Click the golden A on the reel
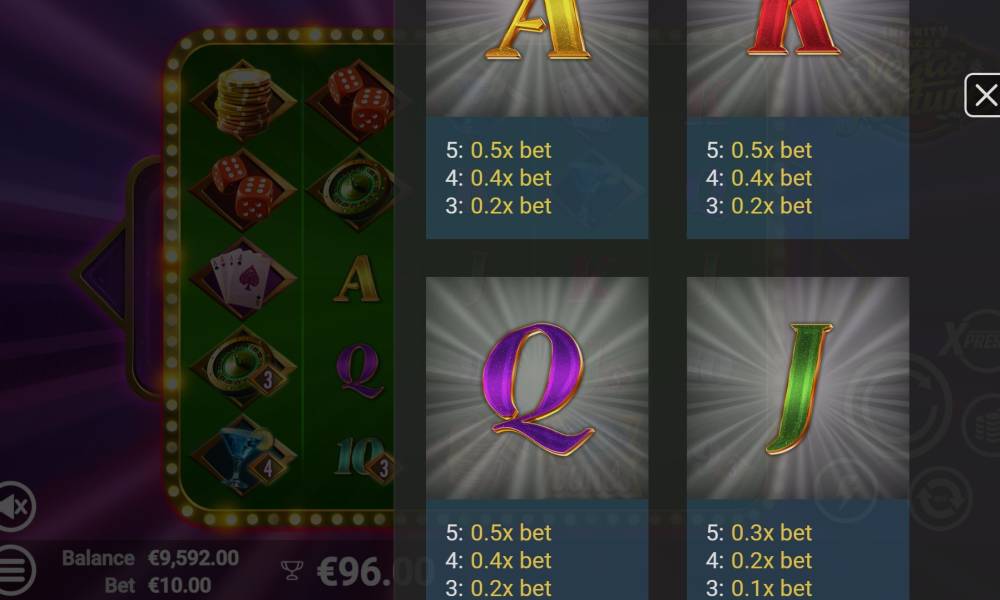 [x=357, y=279]
